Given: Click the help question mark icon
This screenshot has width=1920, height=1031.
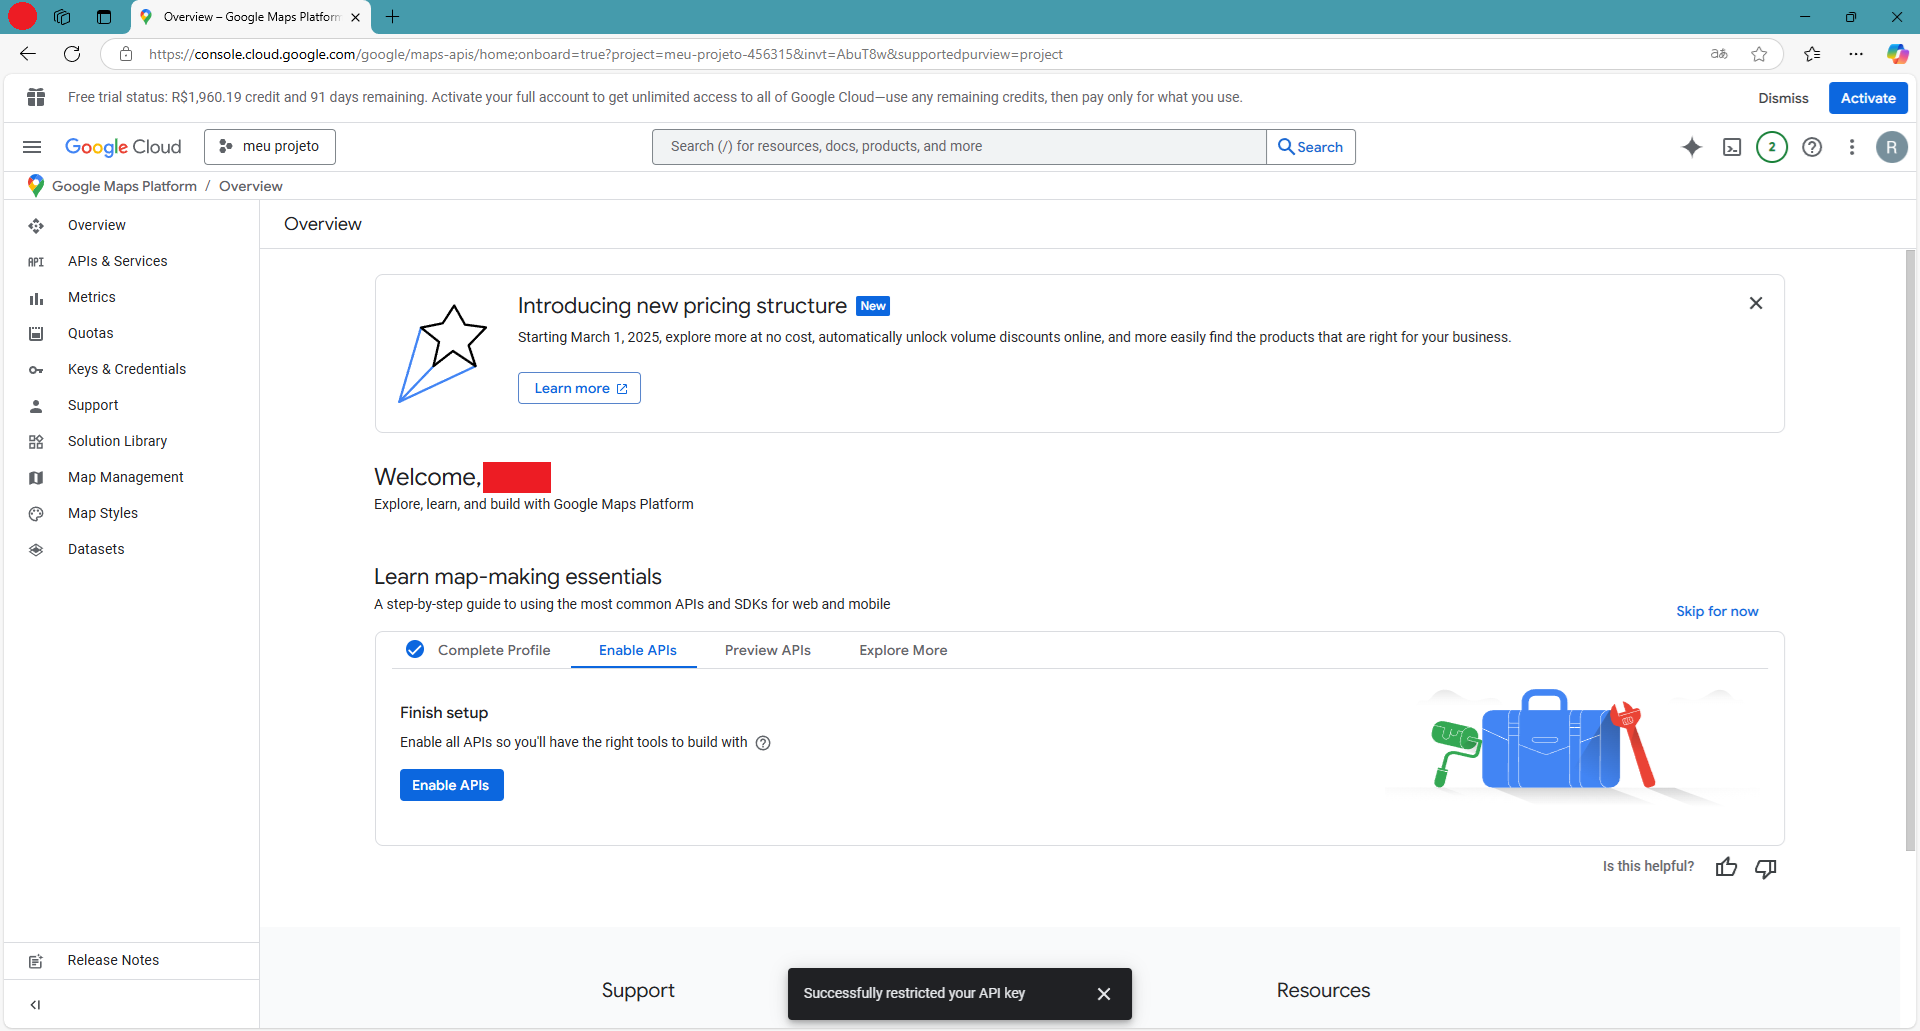Looking at the screenshot, I should 1811,147.
